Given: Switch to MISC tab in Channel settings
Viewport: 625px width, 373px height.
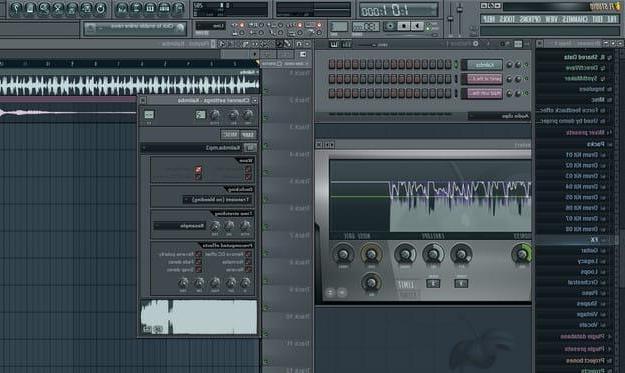Looking at the screenshot, I should coord(230,135).
